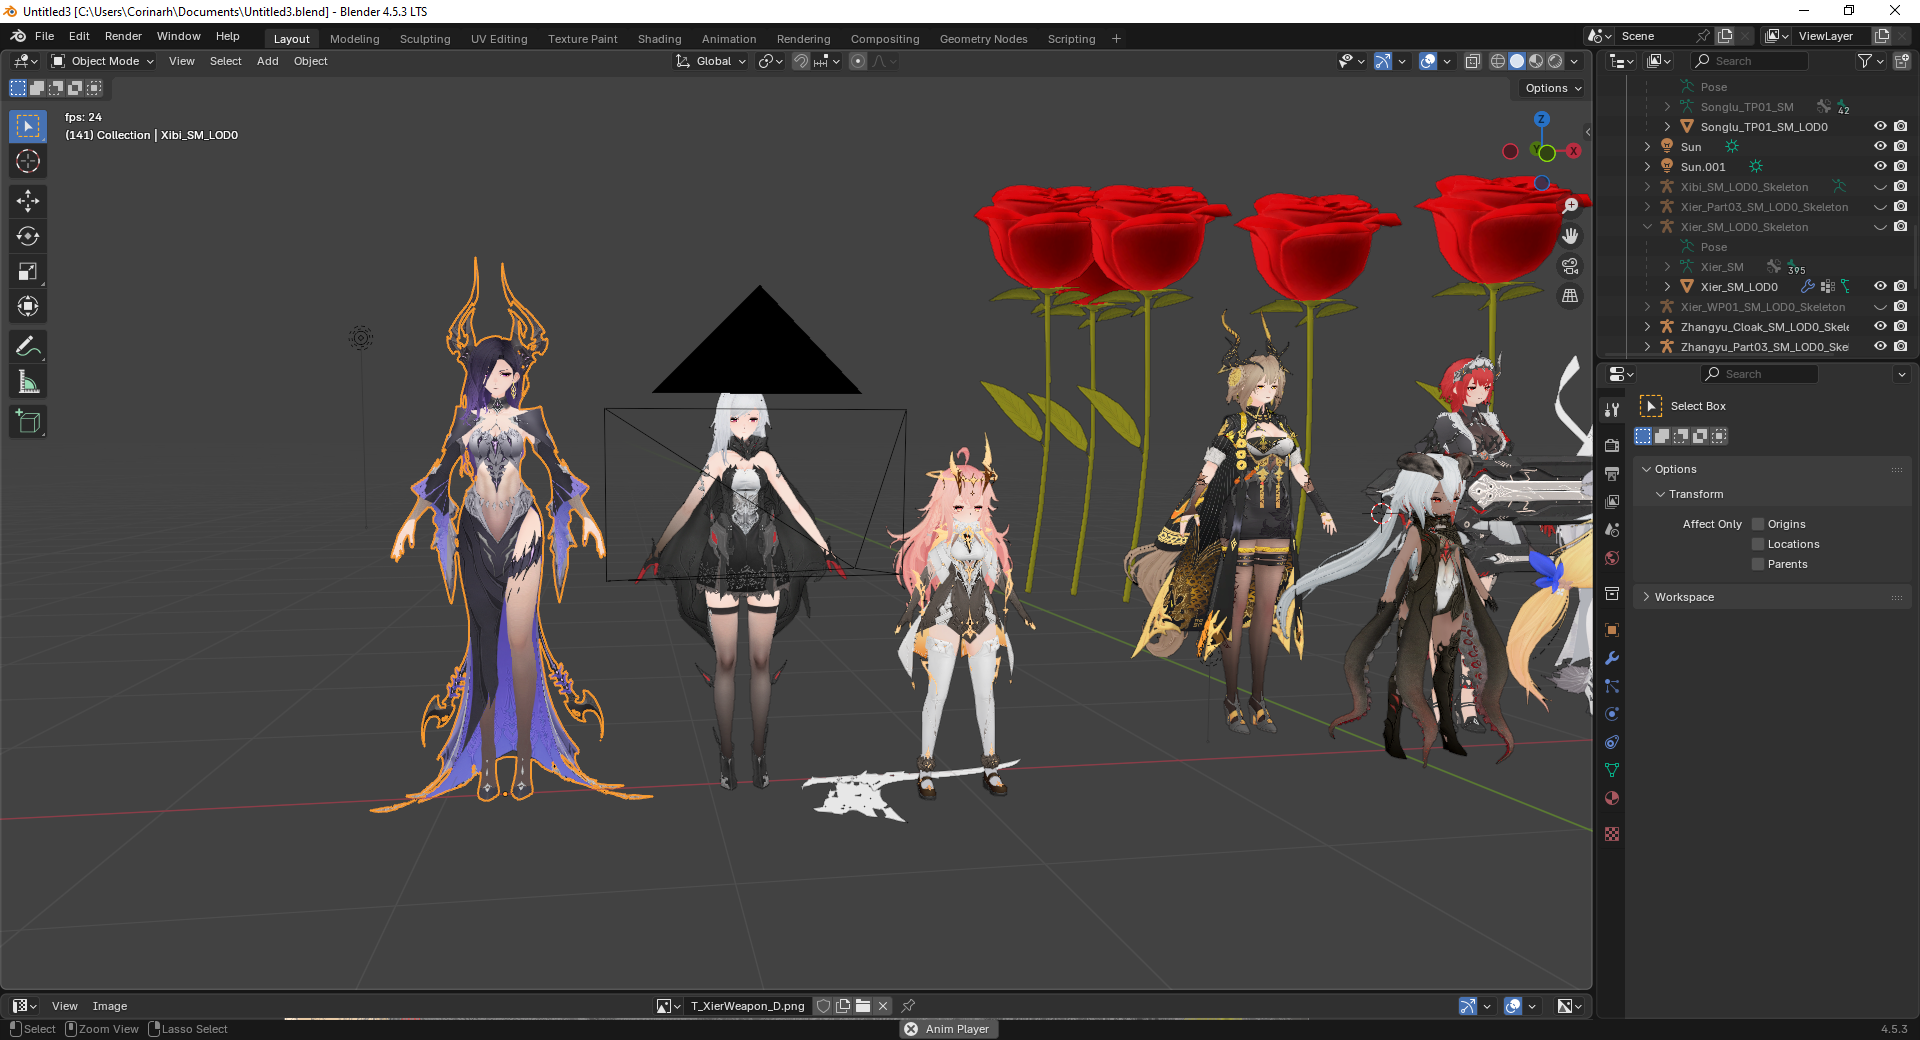
Task: Expand the Sun item in the Outliner
Action: click(1647, 147)
